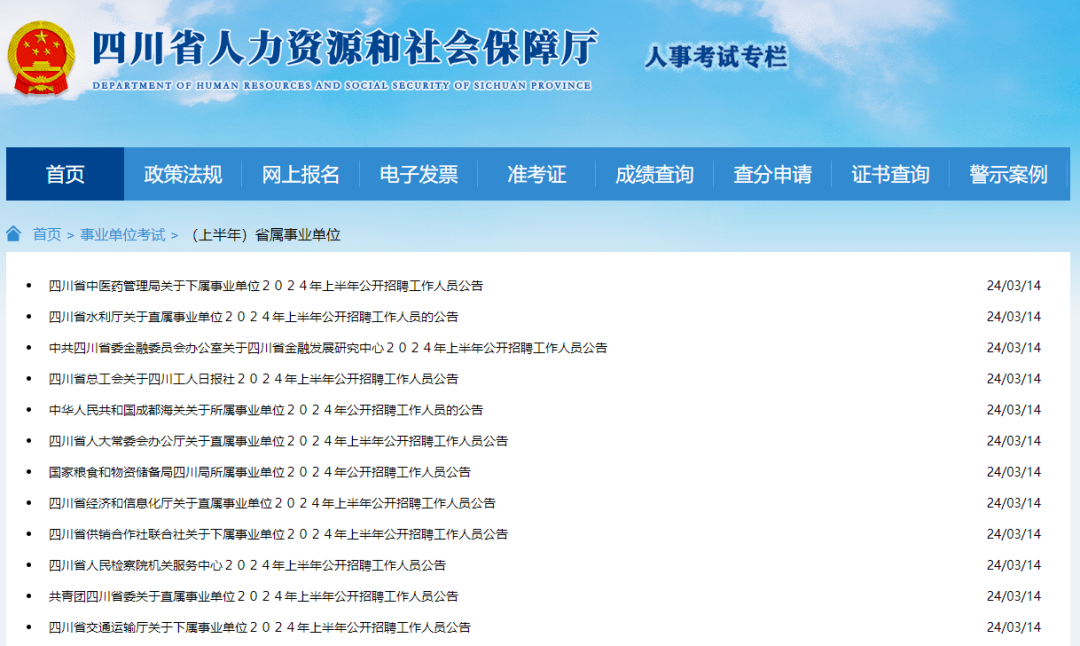Open 四川省交通运输厅 recruitment announcement

pos(260,628)
